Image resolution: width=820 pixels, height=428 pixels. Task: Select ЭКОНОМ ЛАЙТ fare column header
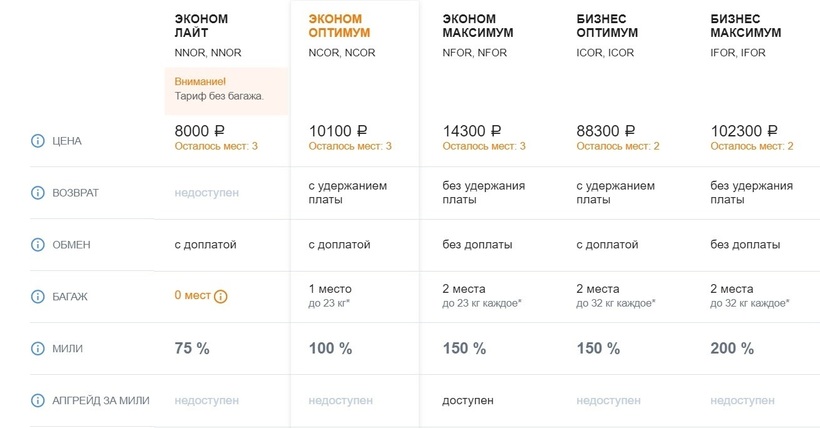pyautogui.click(x=201, y=25)
